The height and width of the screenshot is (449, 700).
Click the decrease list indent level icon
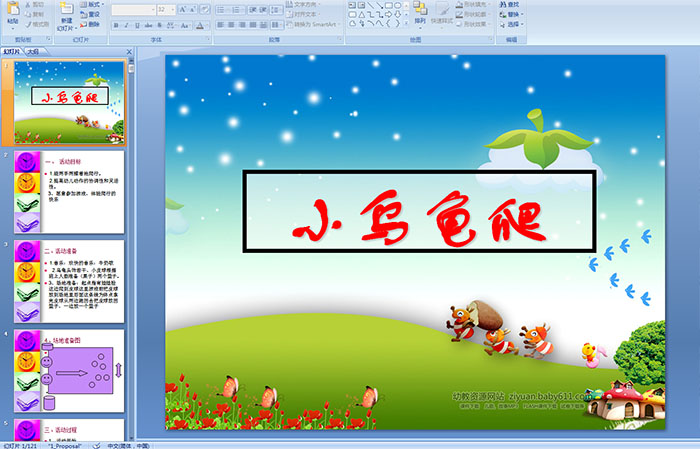(253, 10)
